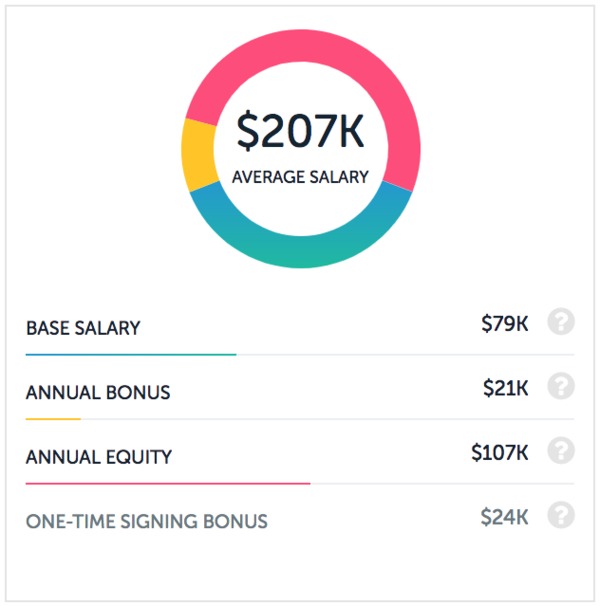Select the ANNUAL BONUS label
The width and height of the screenshot is (600, 606).
98,392
